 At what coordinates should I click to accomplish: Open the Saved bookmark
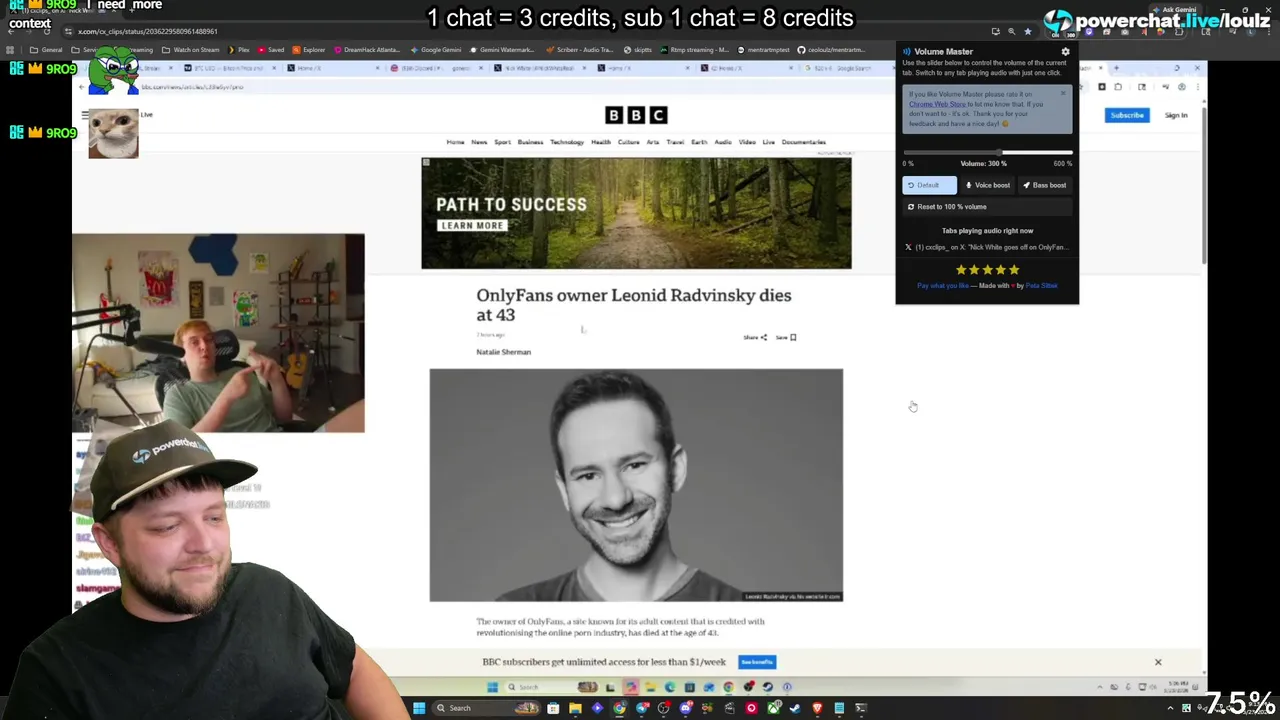pyautogui.click(x=271, y=49)
